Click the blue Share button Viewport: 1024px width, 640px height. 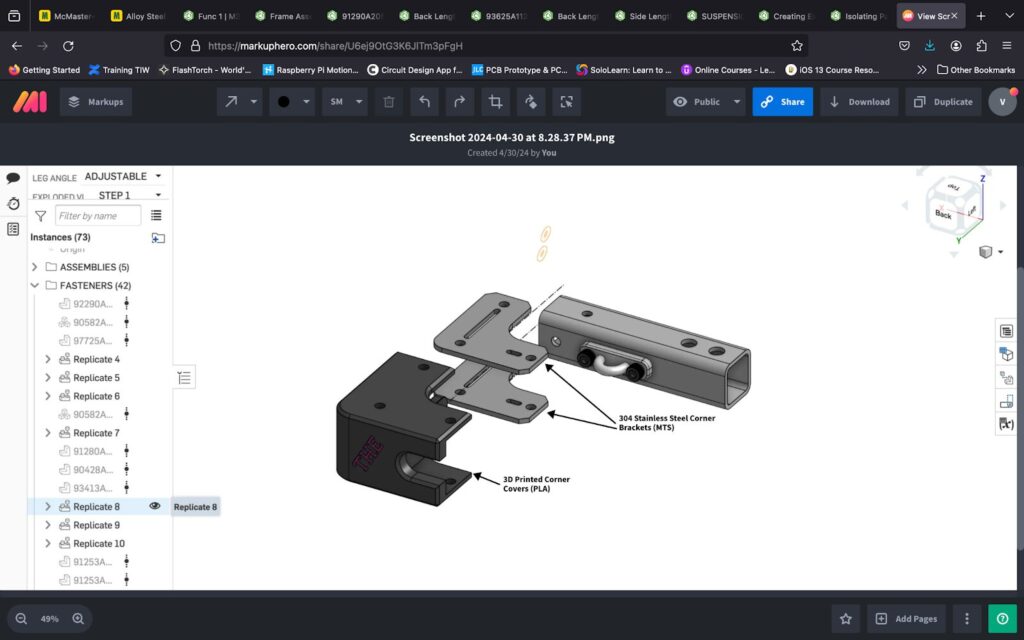point(782,102)
